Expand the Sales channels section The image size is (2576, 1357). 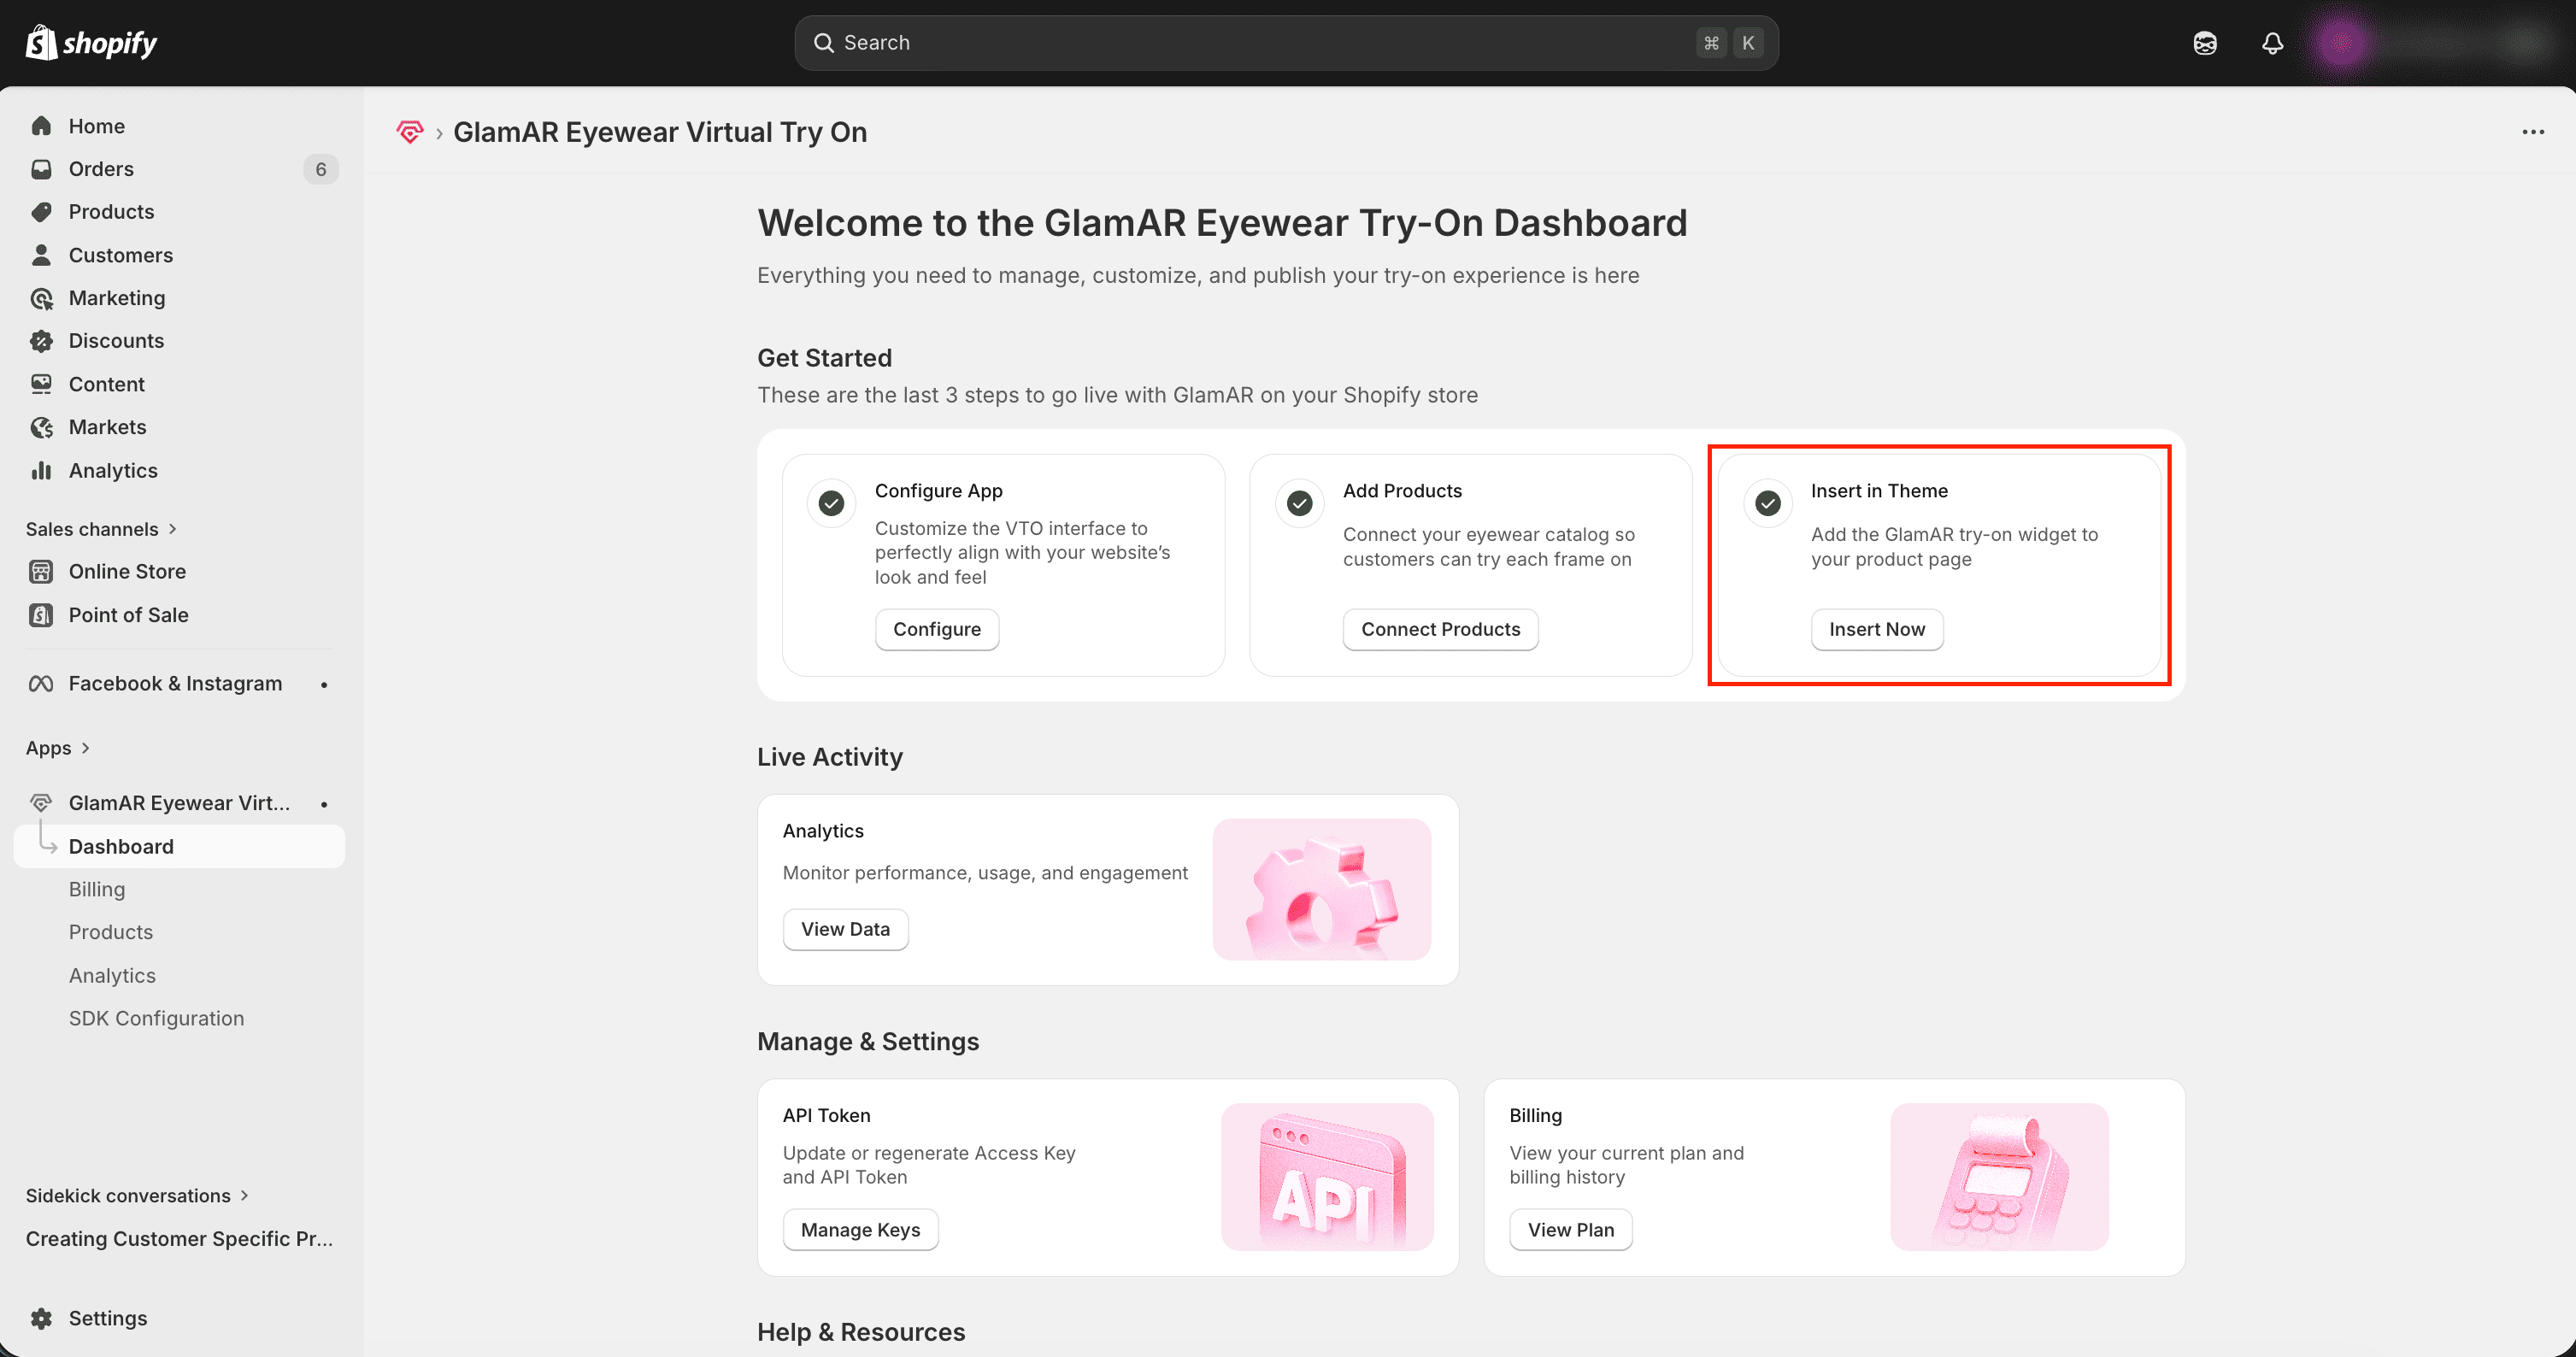click(101, 529)
